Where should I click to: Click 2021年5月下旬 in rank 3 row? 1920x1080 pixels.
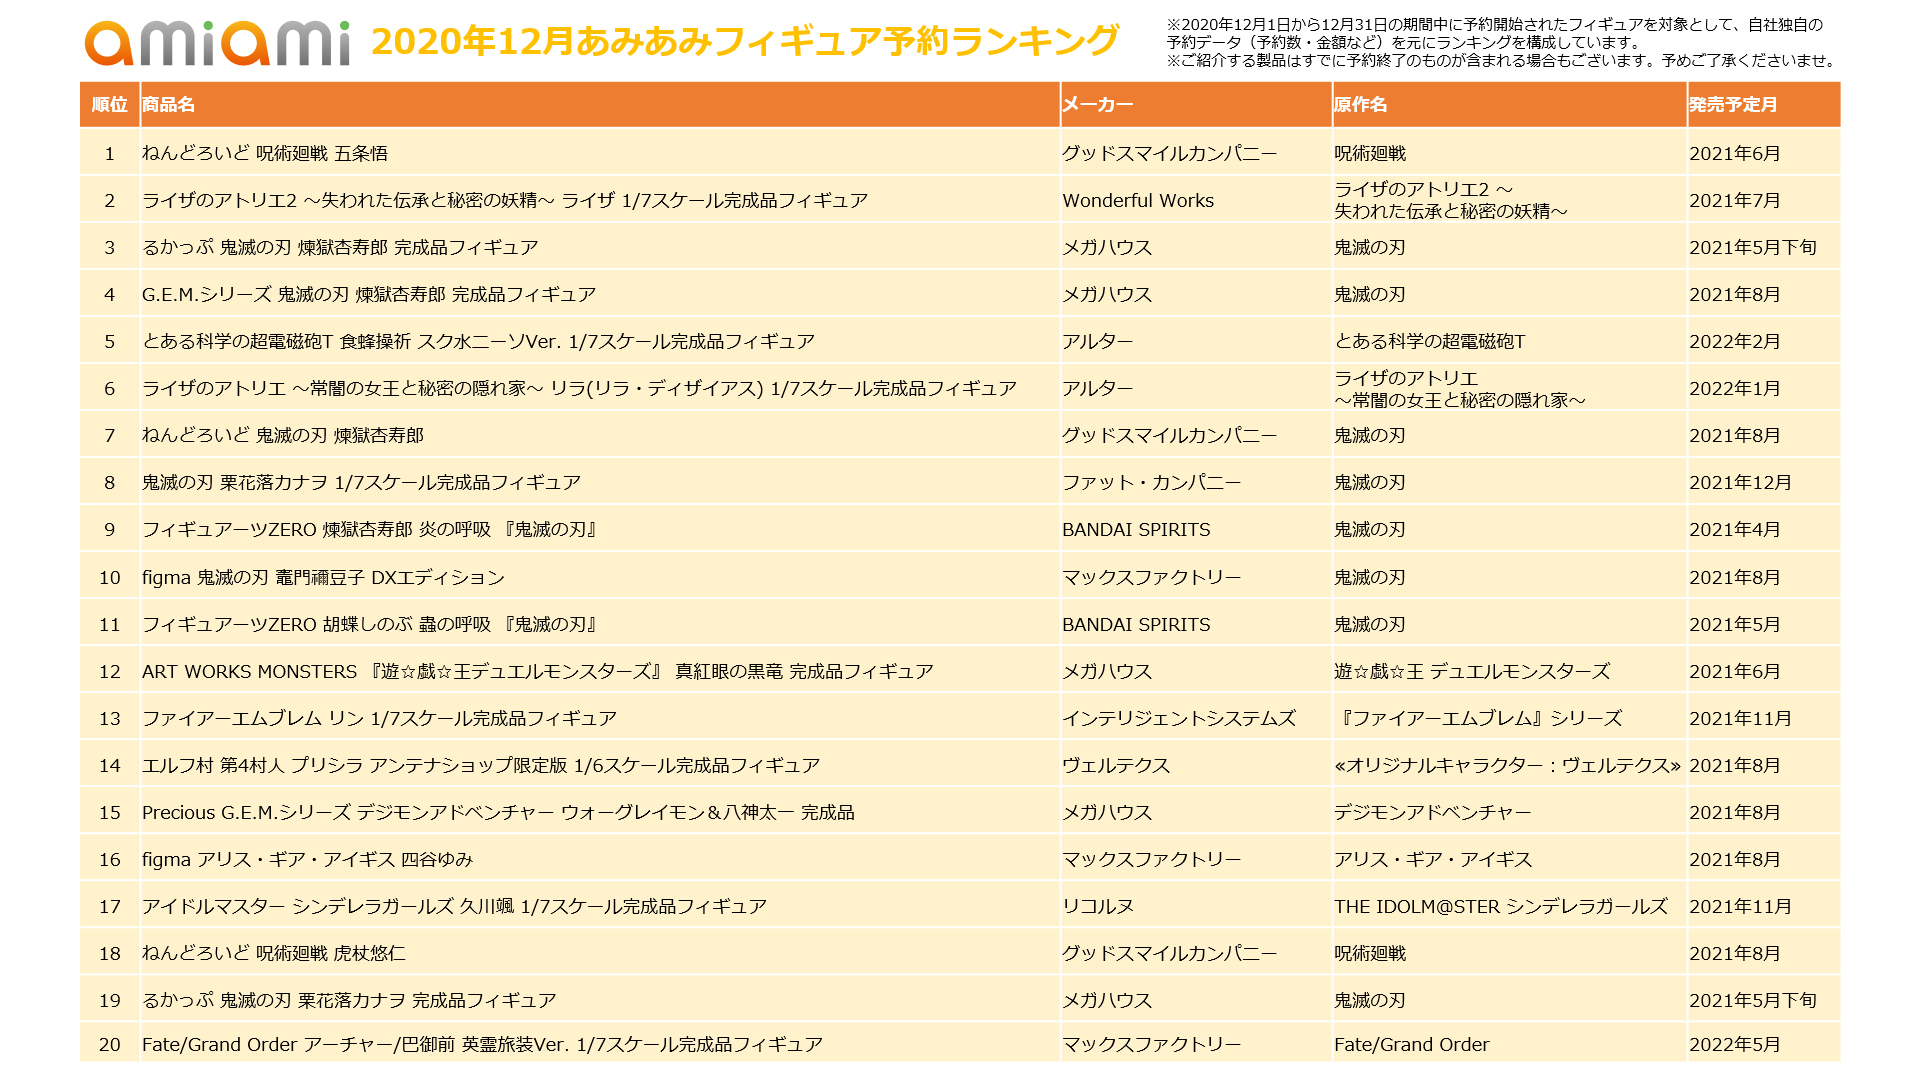tap(1753, 247)
